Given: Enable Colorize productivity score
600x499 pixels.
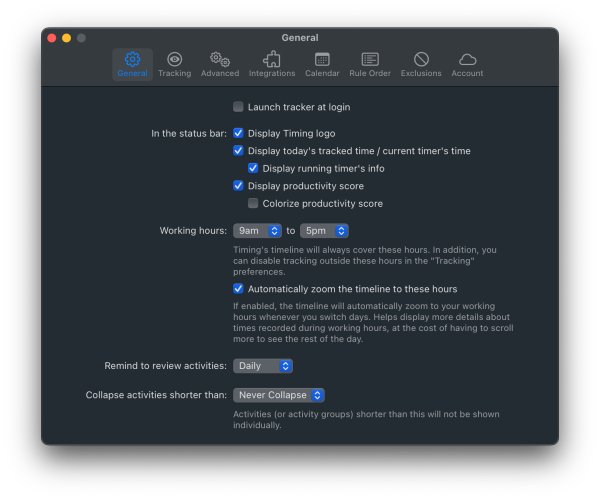Looking at the screenshot, I should coord(254,203).
